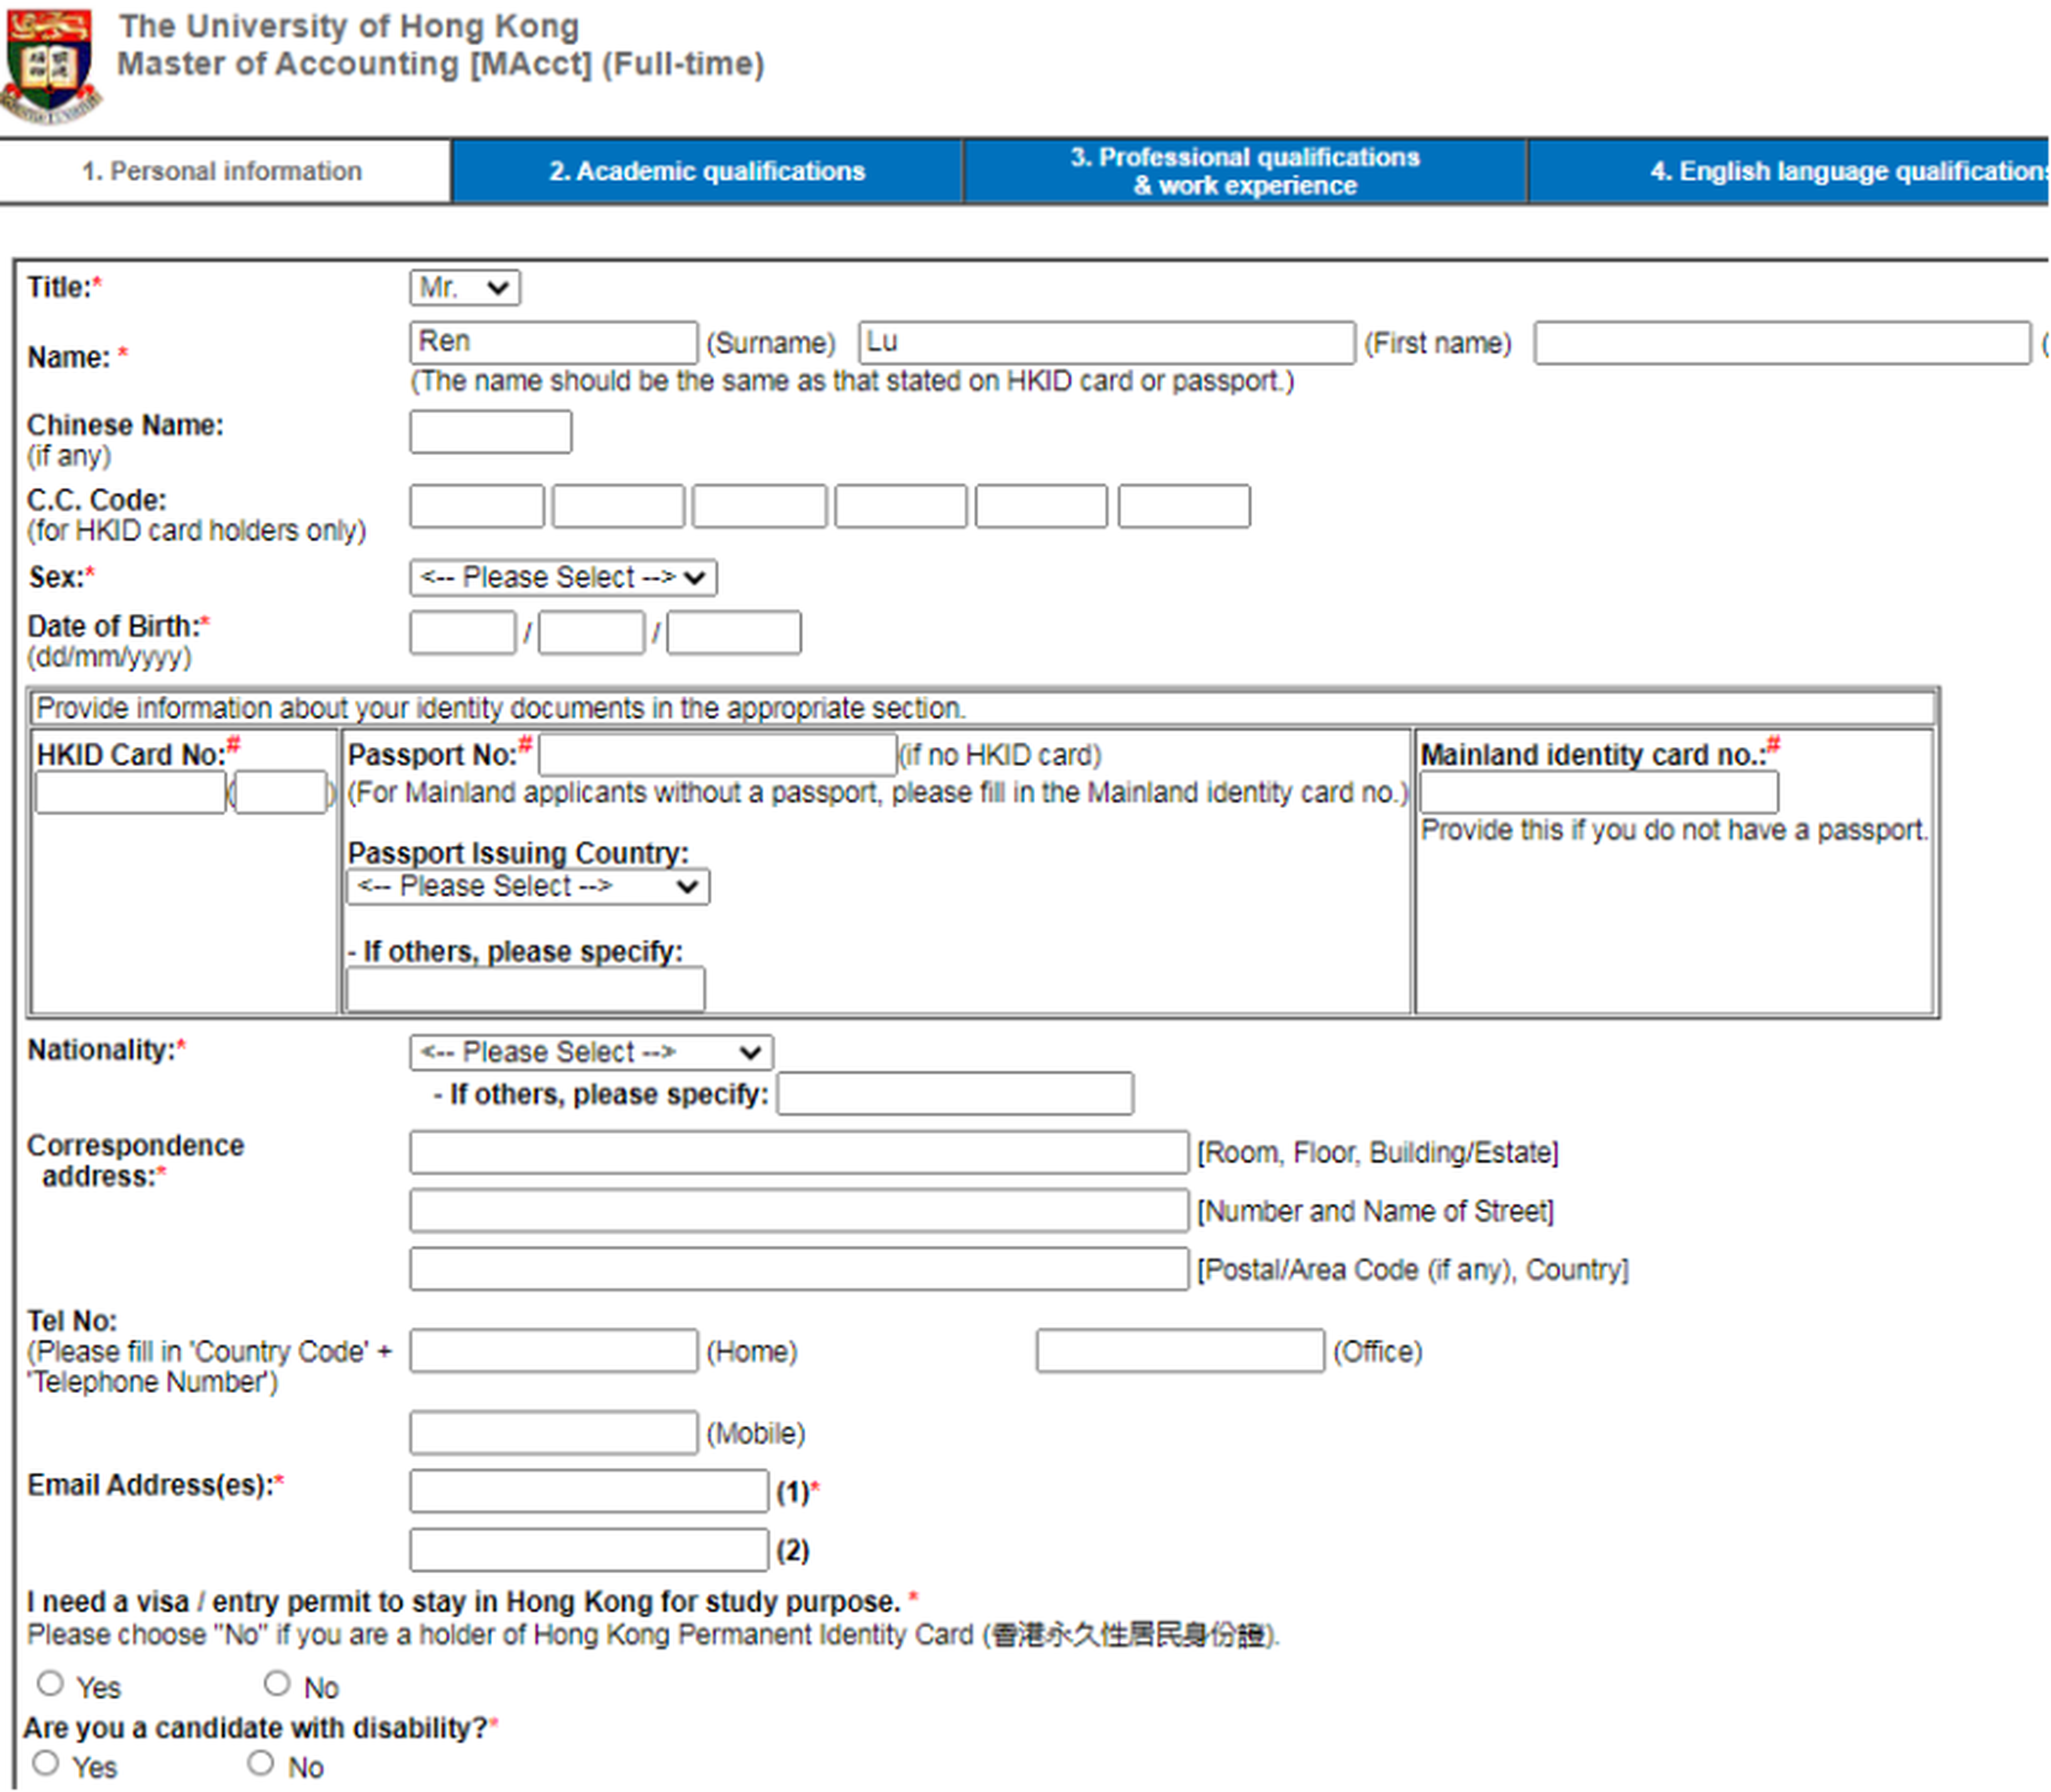Viewport: 2051px width, 1792px height.
Task: Click the Surname field containing Ren
Action: pos(554,343)
